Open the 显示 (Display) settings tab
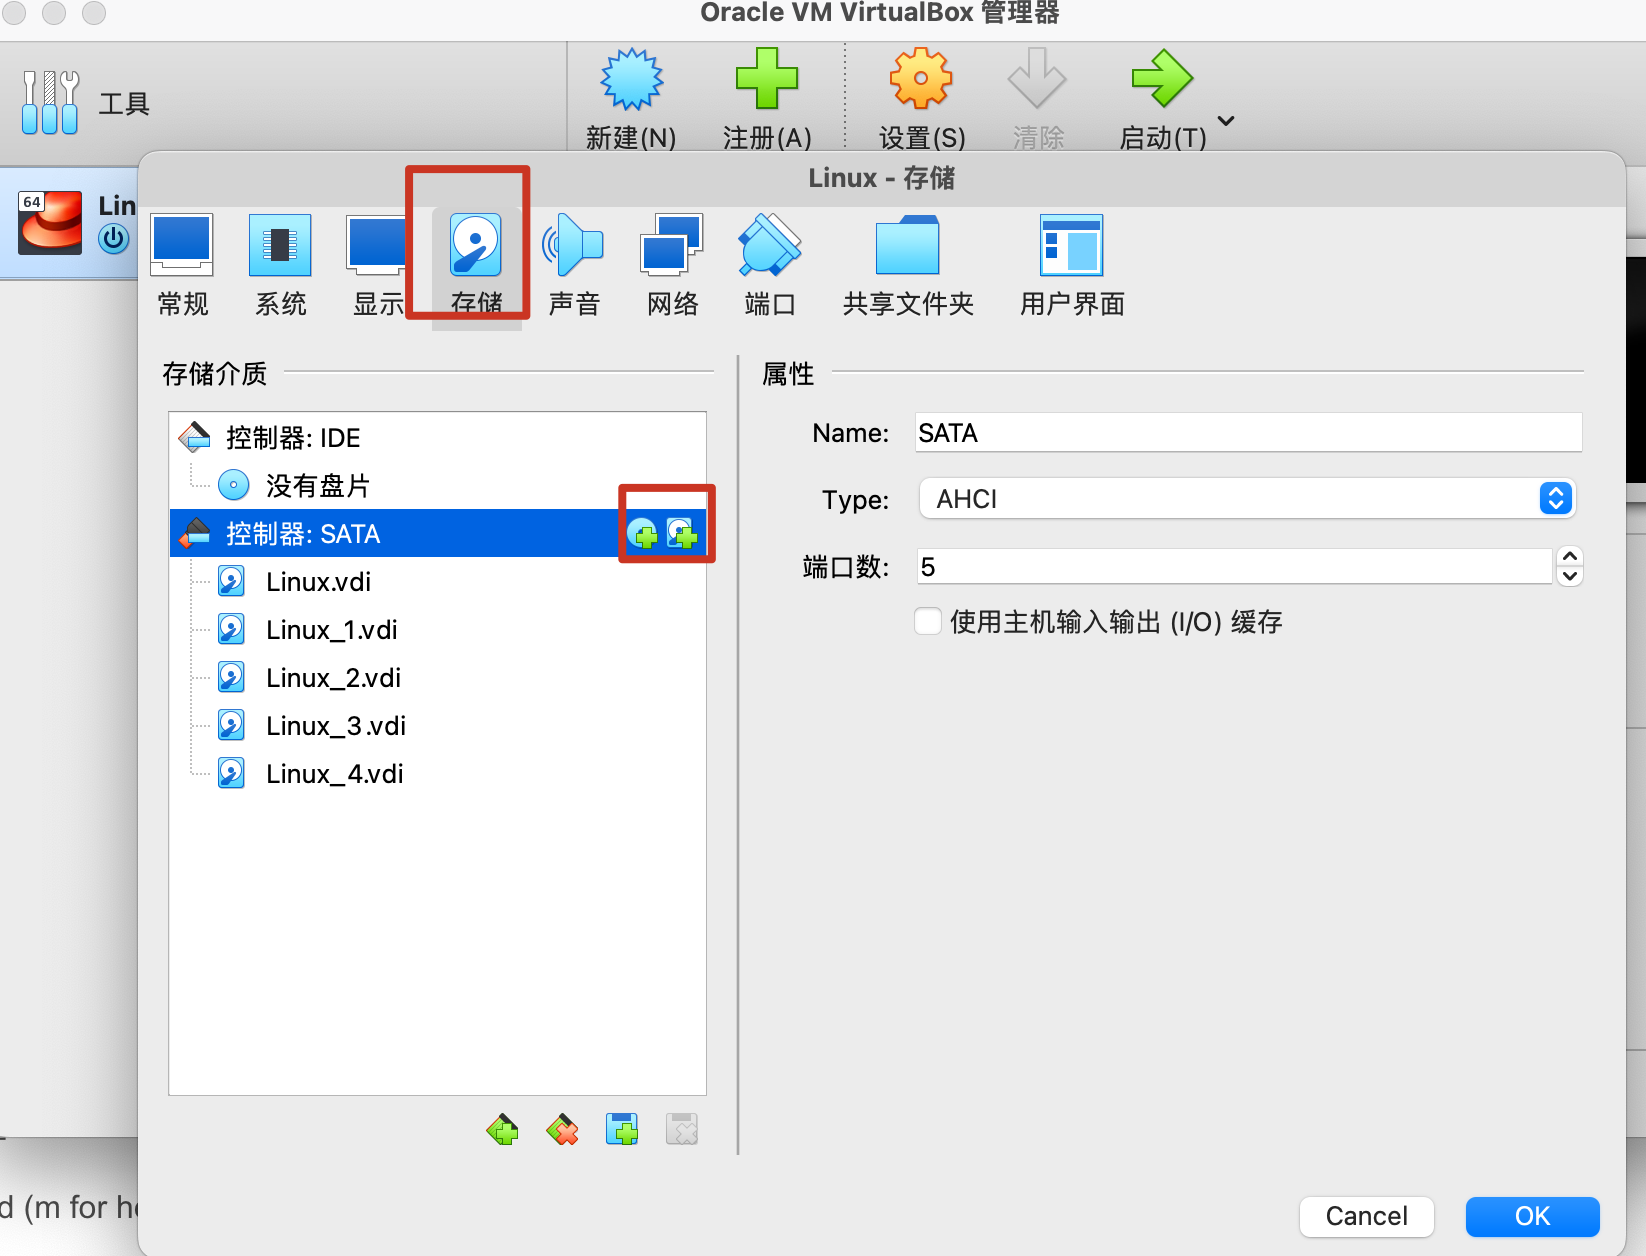 (x=378, y=265)
